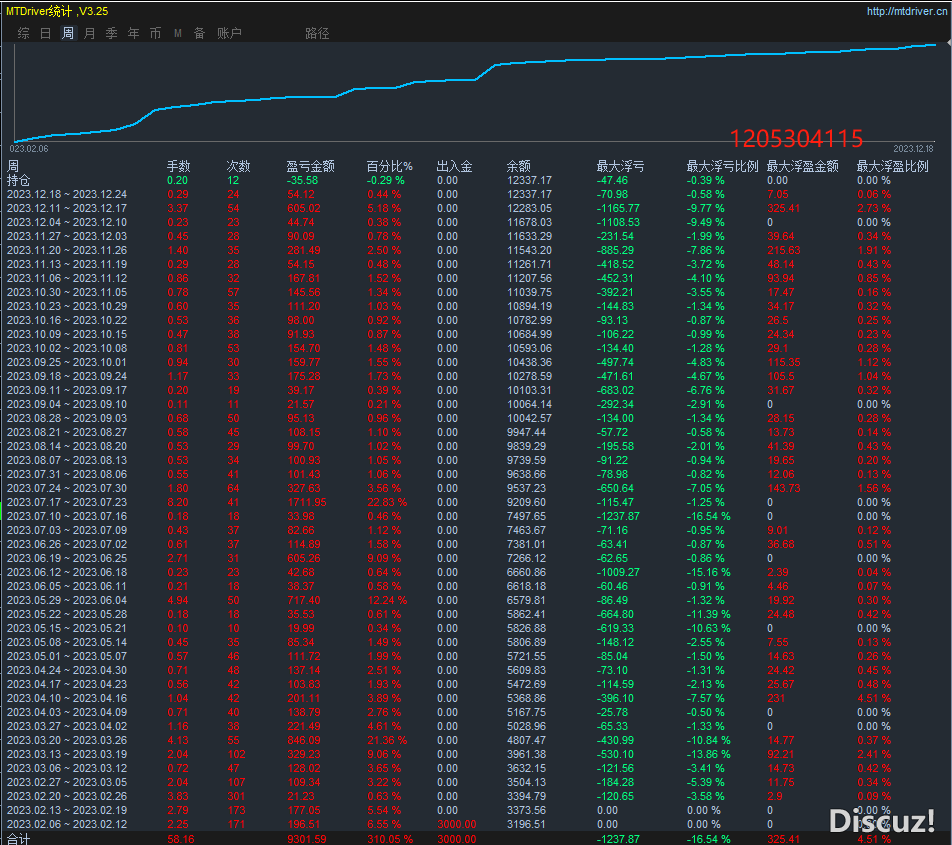Select the 合计 totals row label
The width and height of the screenshot is (952, 845).
click(x=18, y=839)
